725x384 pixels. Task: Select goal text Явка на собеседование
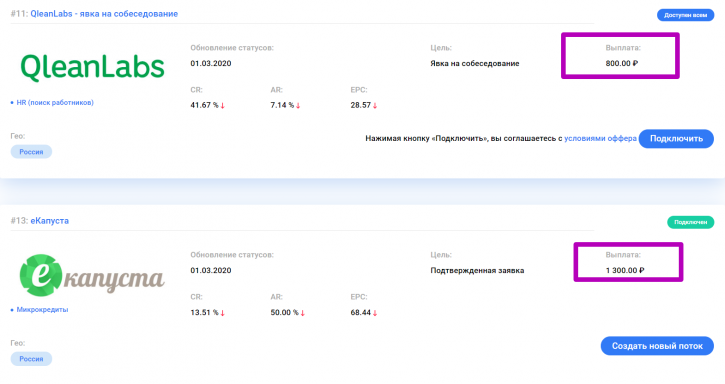(x=474, y=63)
